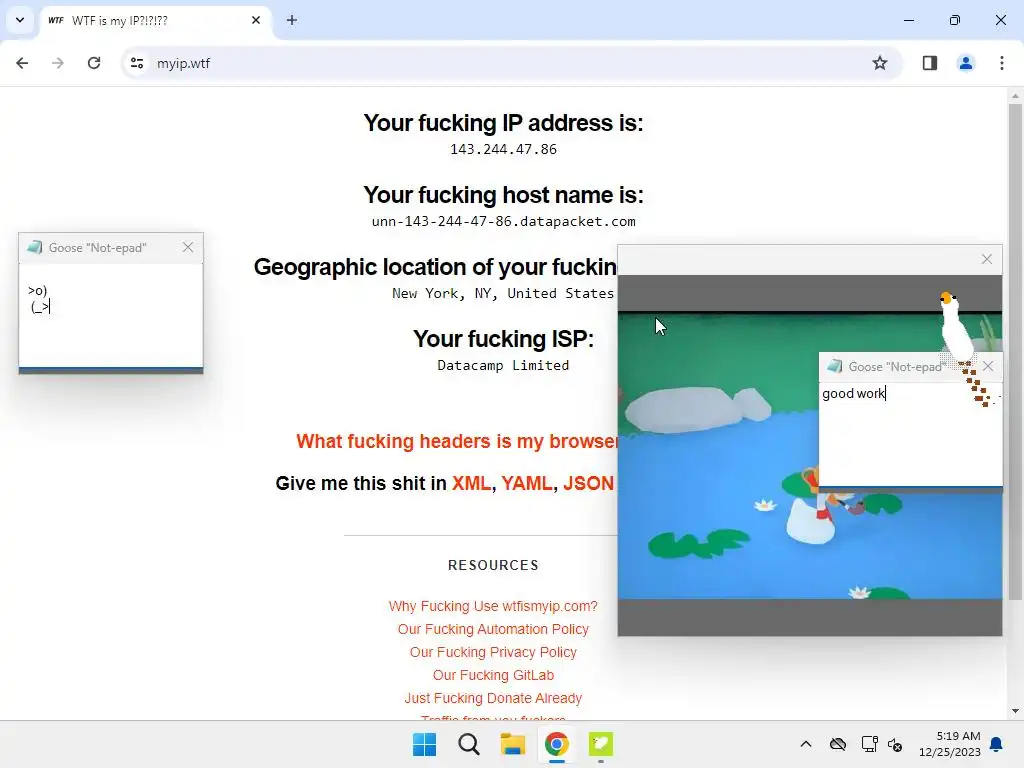Open the notification bell

click(x=997, y=744)
